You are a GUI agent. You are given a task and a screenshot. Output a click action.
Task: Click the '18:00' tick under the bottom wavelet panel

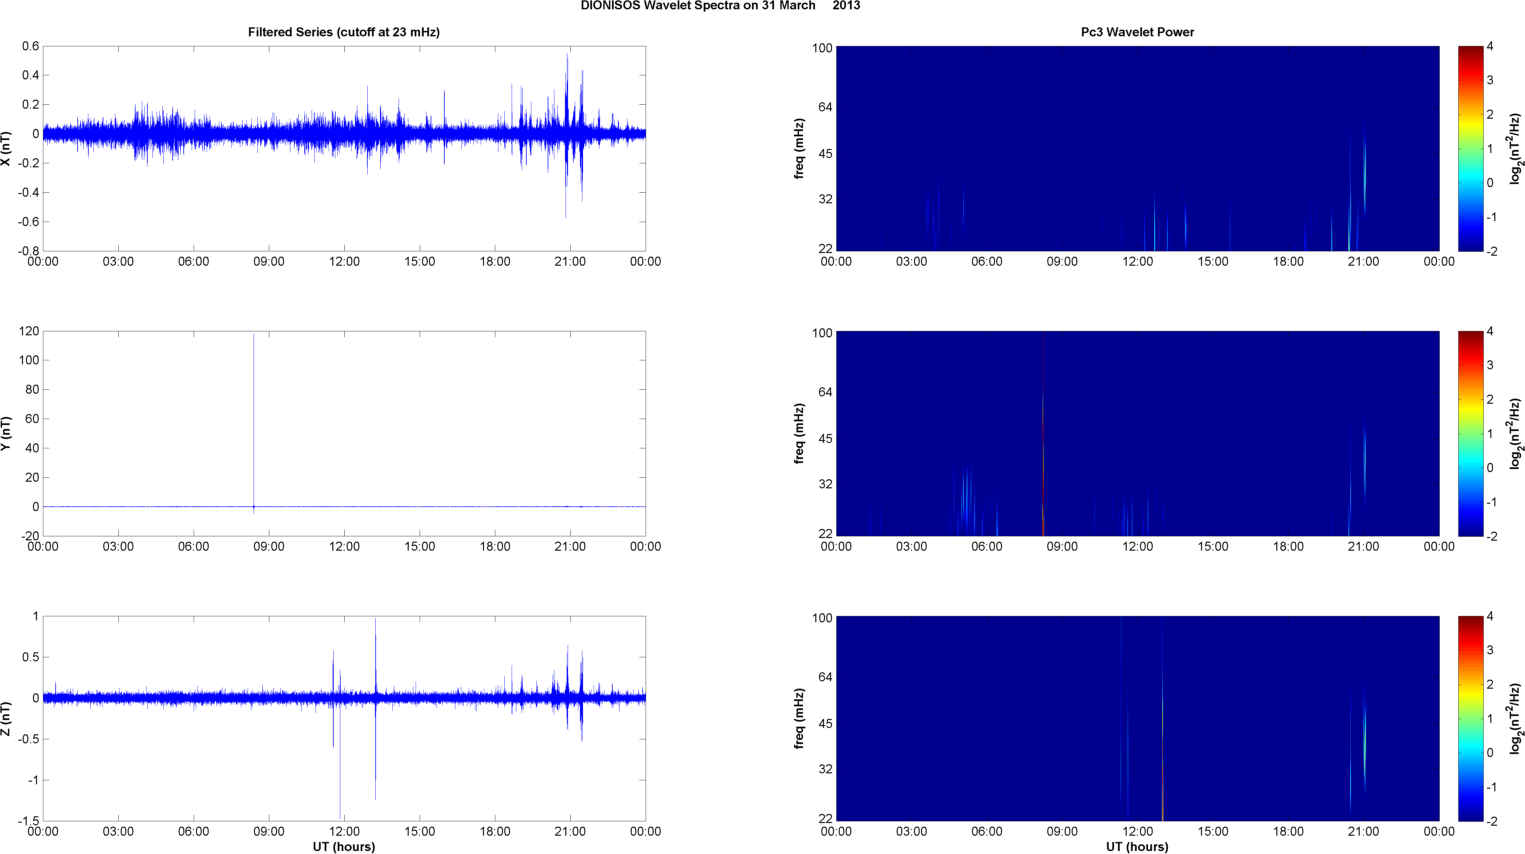(x=1288, y=832)
